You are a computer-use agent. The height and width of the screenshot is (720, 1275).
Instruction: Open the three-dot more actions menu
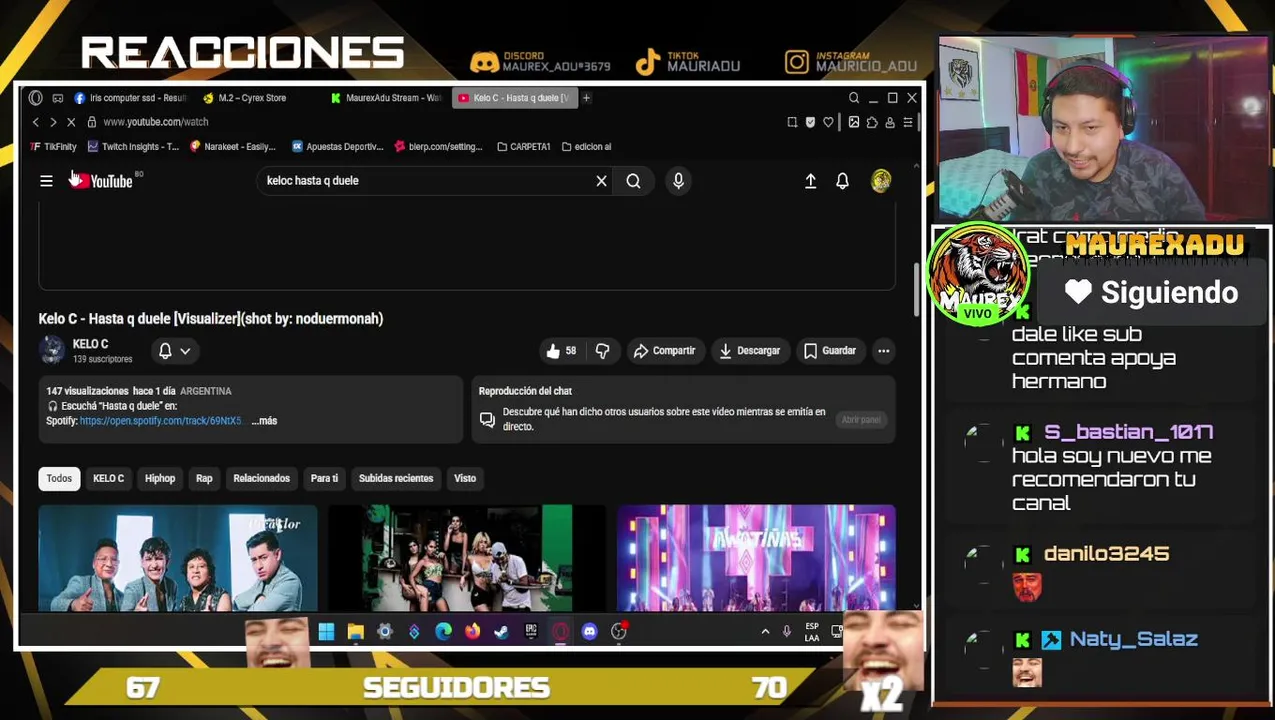click(x=883, y=351)
